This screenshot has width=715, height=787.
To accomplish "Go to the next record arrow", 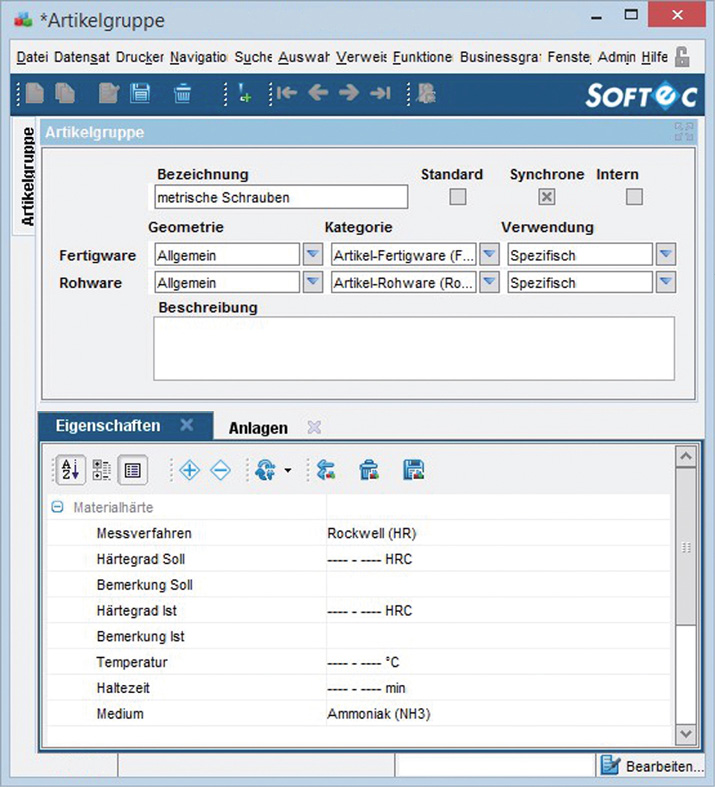I will coord(349,93).
